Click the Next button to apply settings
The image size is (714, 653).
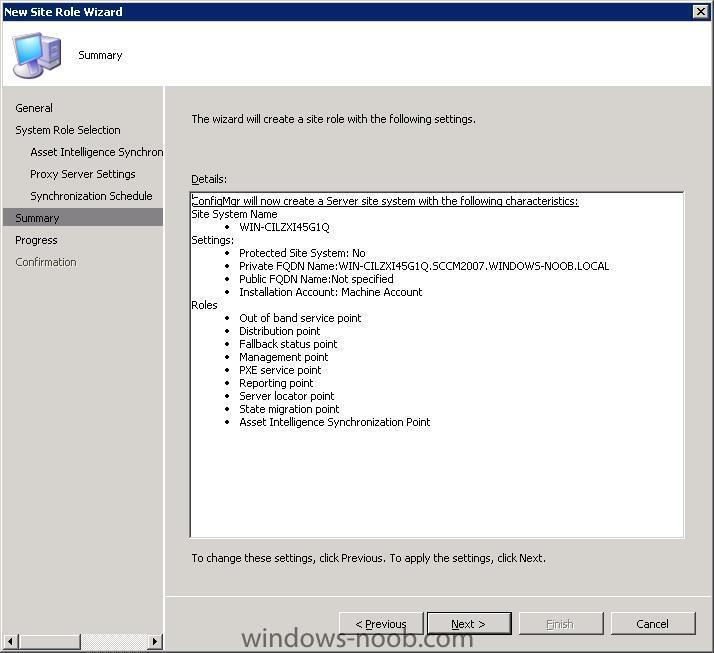point(469,623)
